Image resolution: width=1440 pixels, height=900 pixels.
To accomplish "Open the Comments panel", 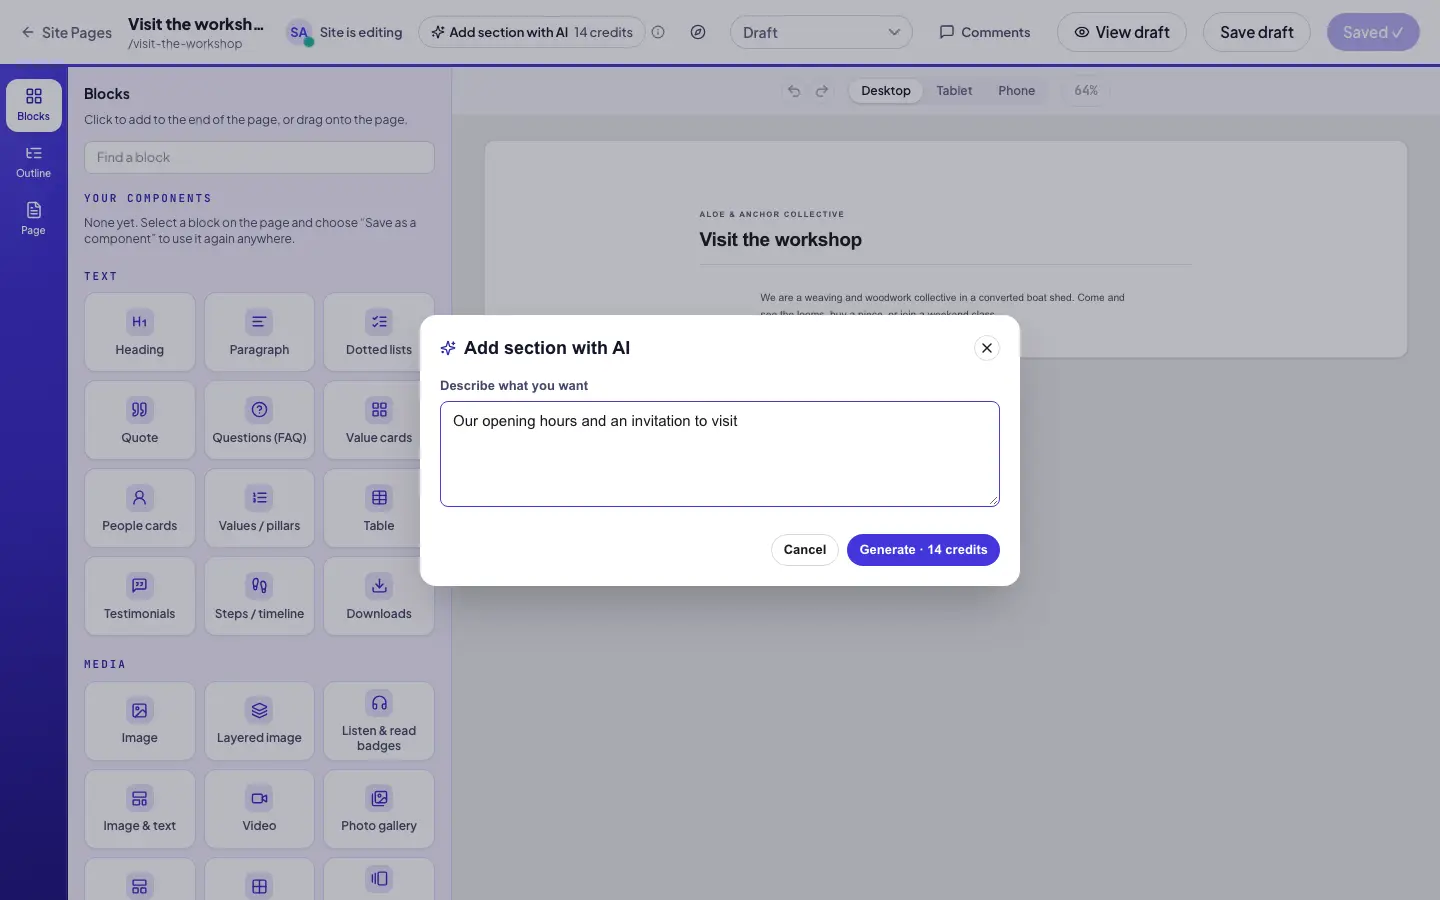I will (x=985, y=32).
